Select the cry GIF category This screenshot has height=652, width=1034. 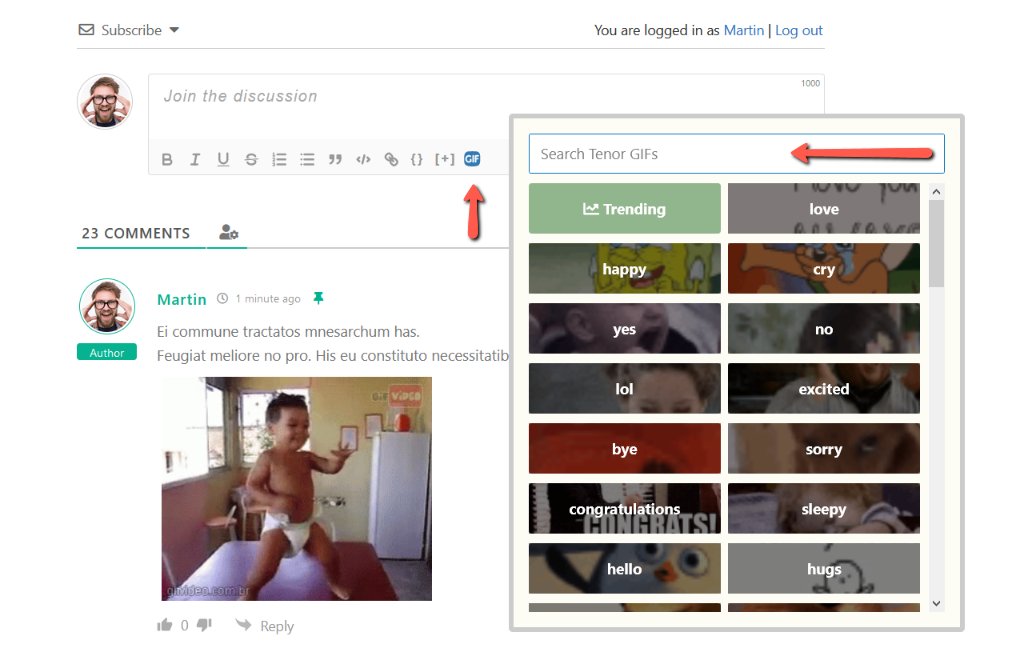point(824,268)
